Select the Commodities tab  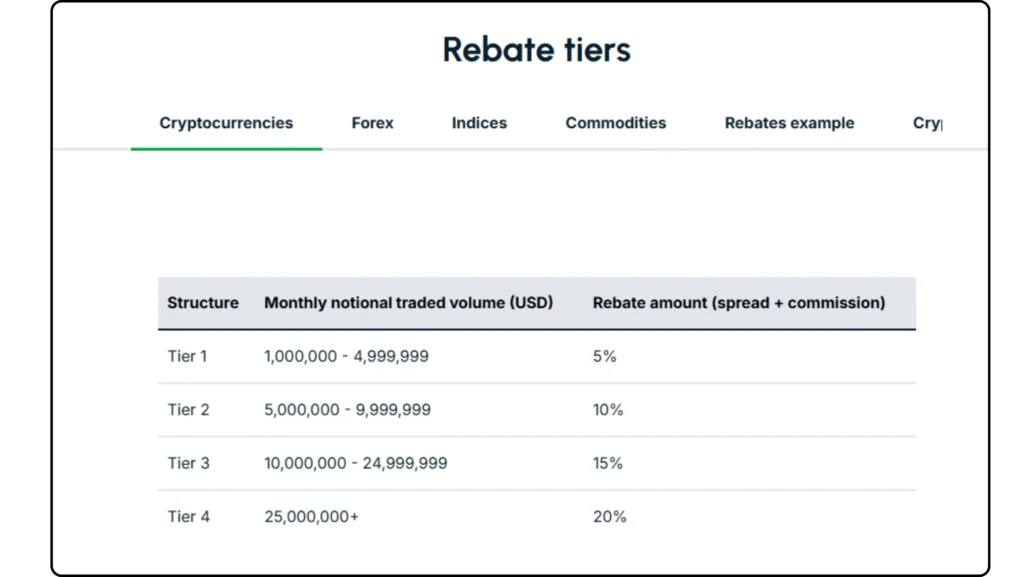coord(615,123)
